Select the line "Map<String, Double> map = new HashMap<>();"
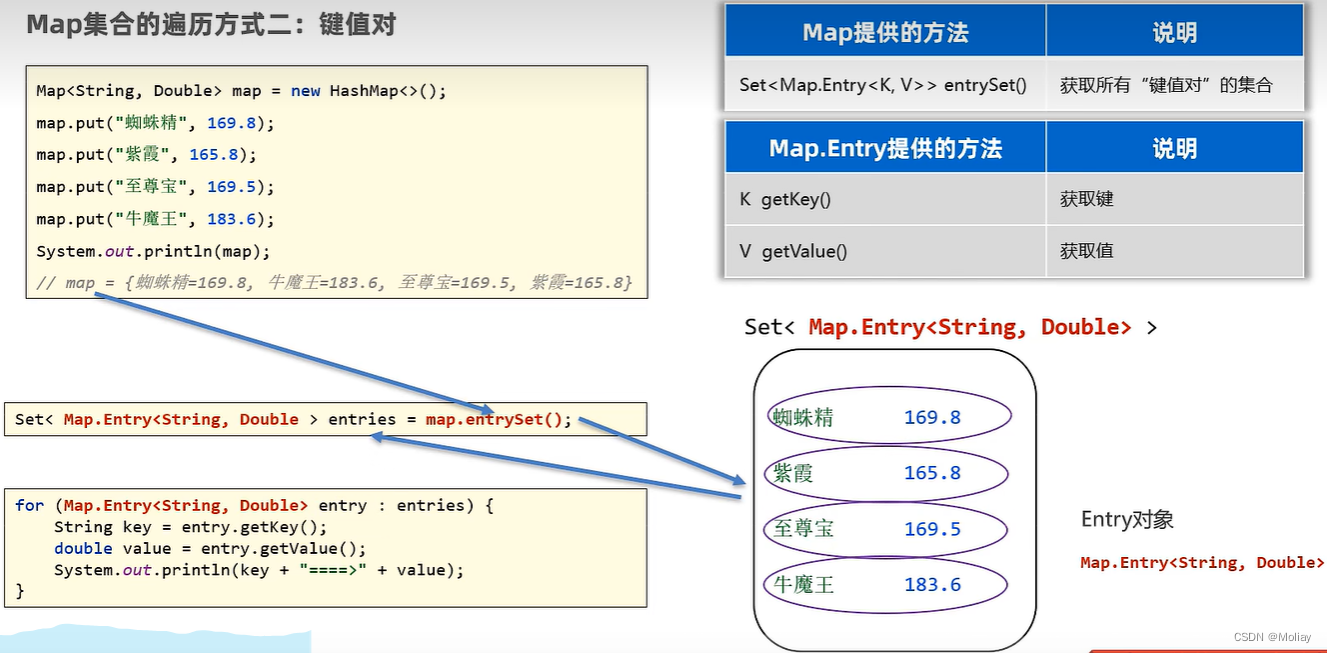The height and width of the screenshot is (653, 1327). pos(241,91)
